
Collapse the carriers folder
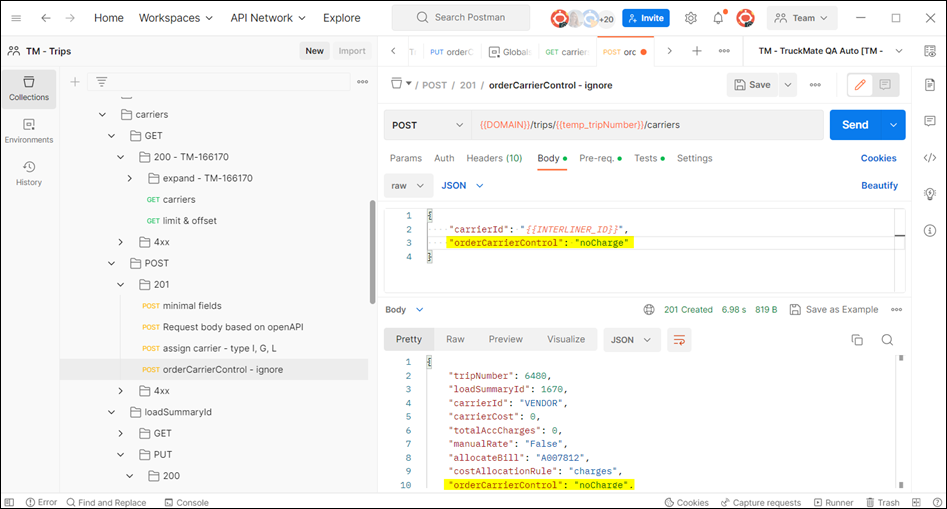coord(102,115)
